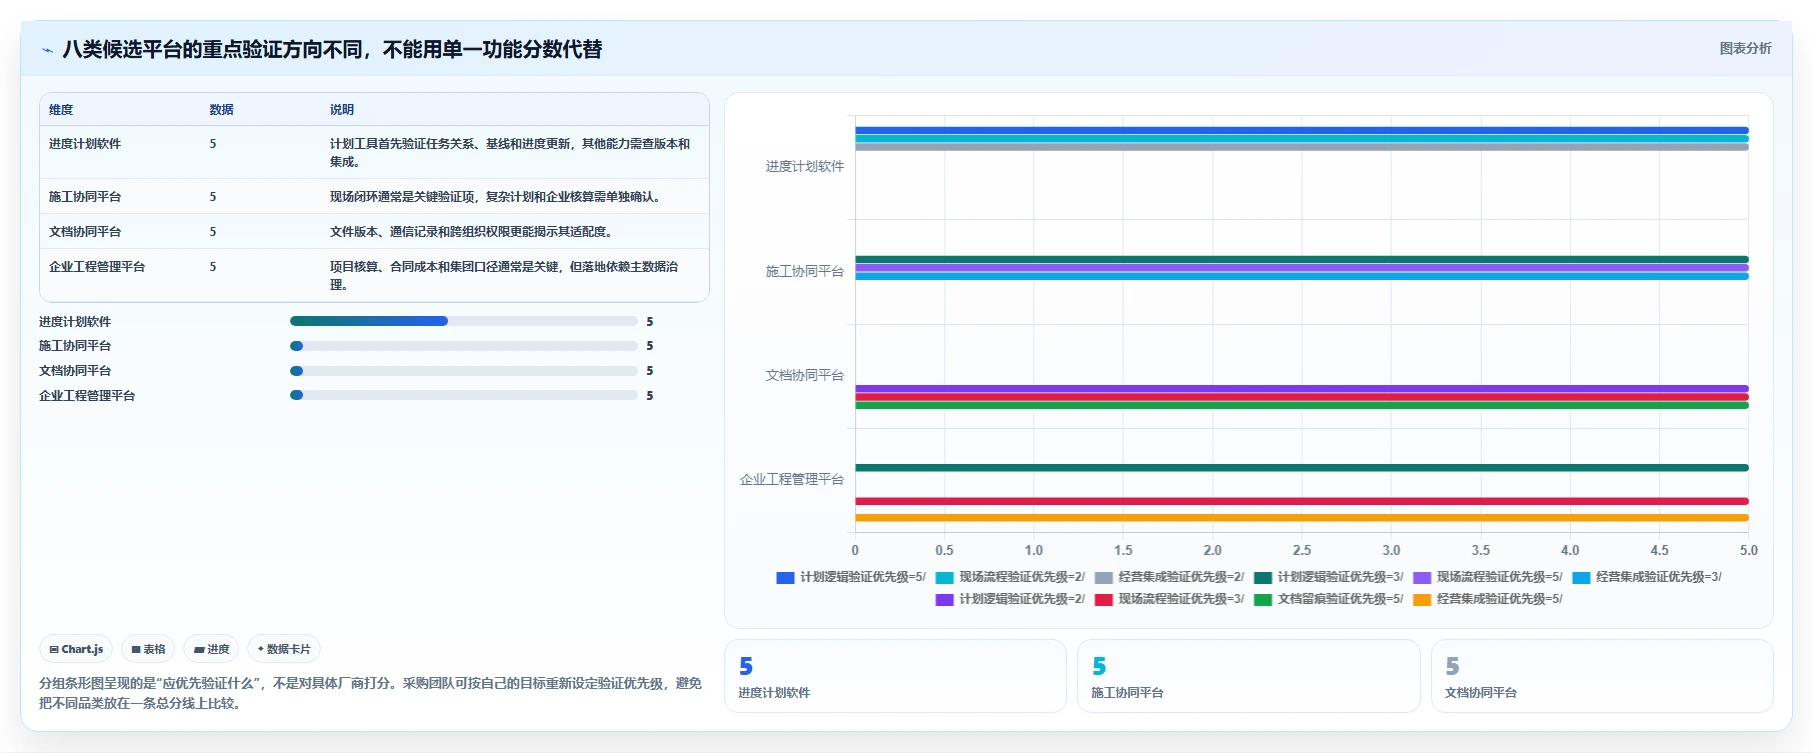Toggle cyan legend item 现场流程验证优先级=2/
Viewport: 1813px width, 753px height.
pyautogui.click(x=1010, y=577)
